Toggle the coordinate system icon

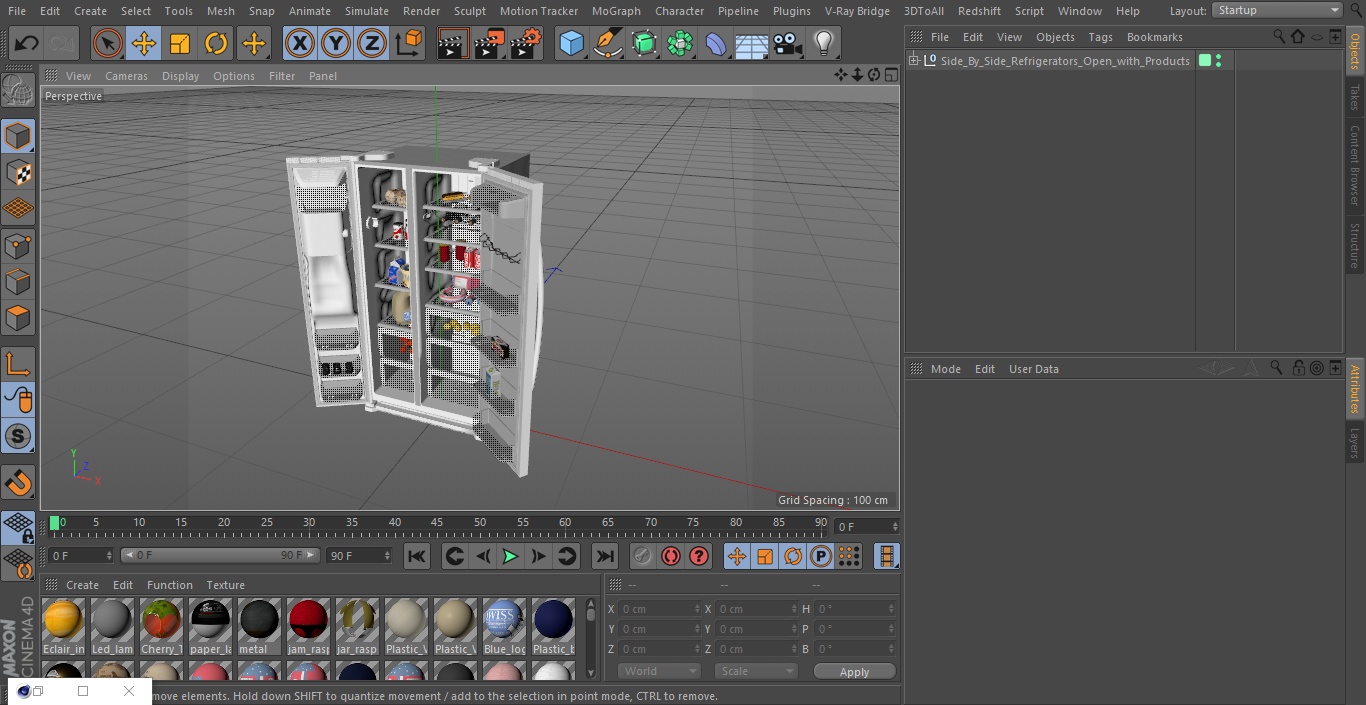409,43
